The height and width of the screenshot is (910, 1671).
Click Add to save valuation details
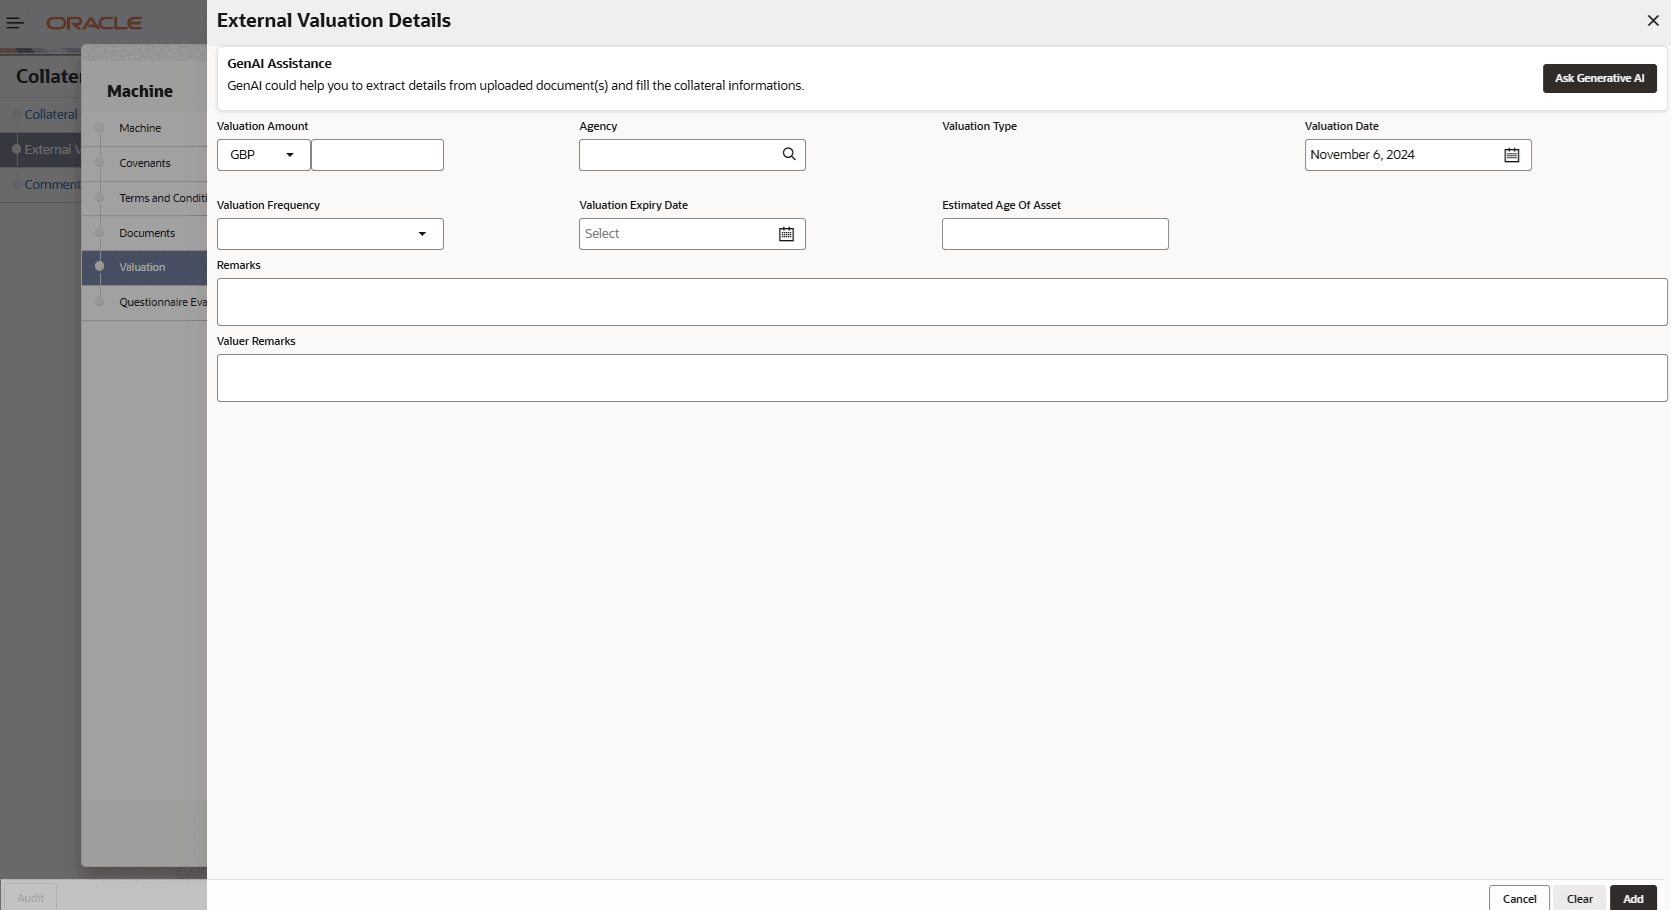click(x=1633, y=898)
